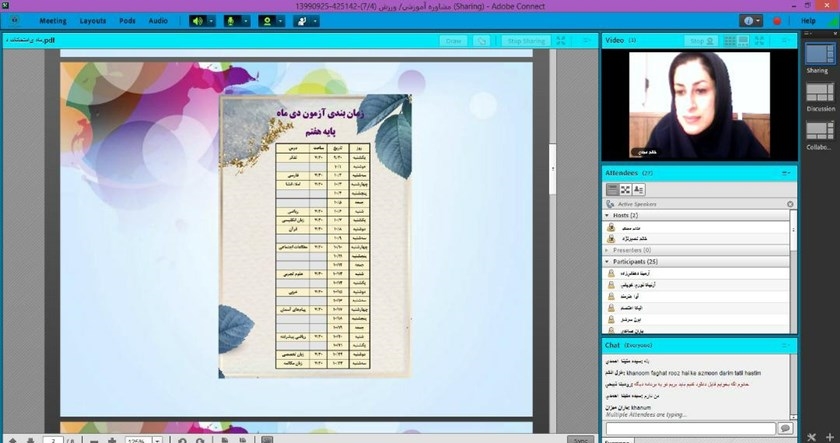Open the Layouts menu

pos(93,20)
